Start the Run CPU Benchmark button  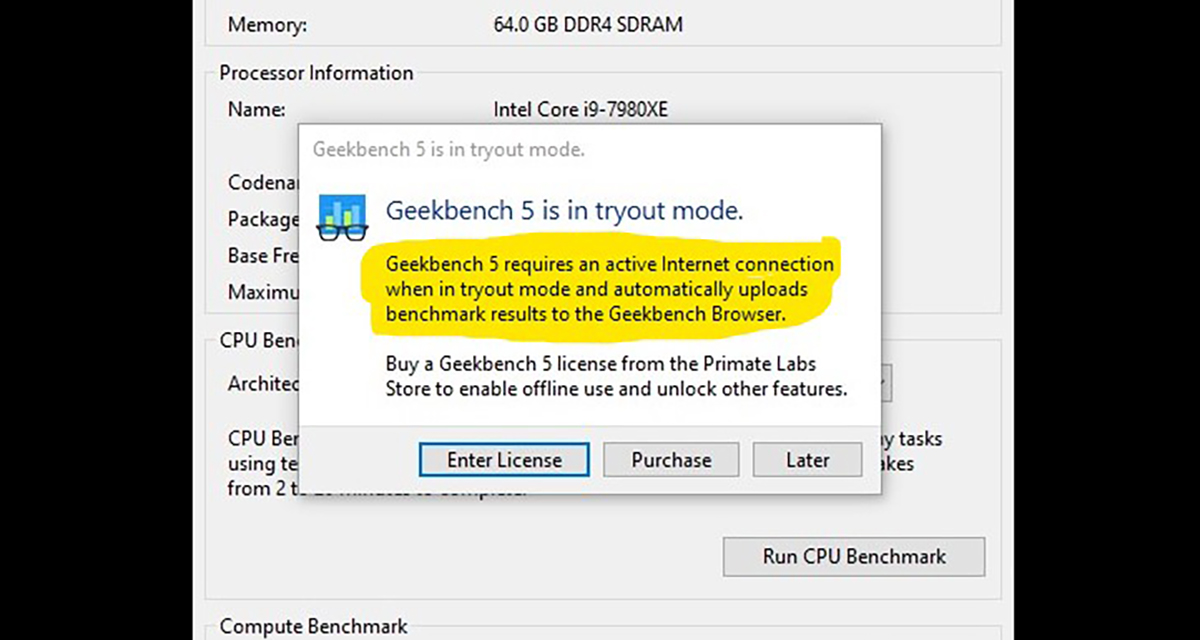853,556
